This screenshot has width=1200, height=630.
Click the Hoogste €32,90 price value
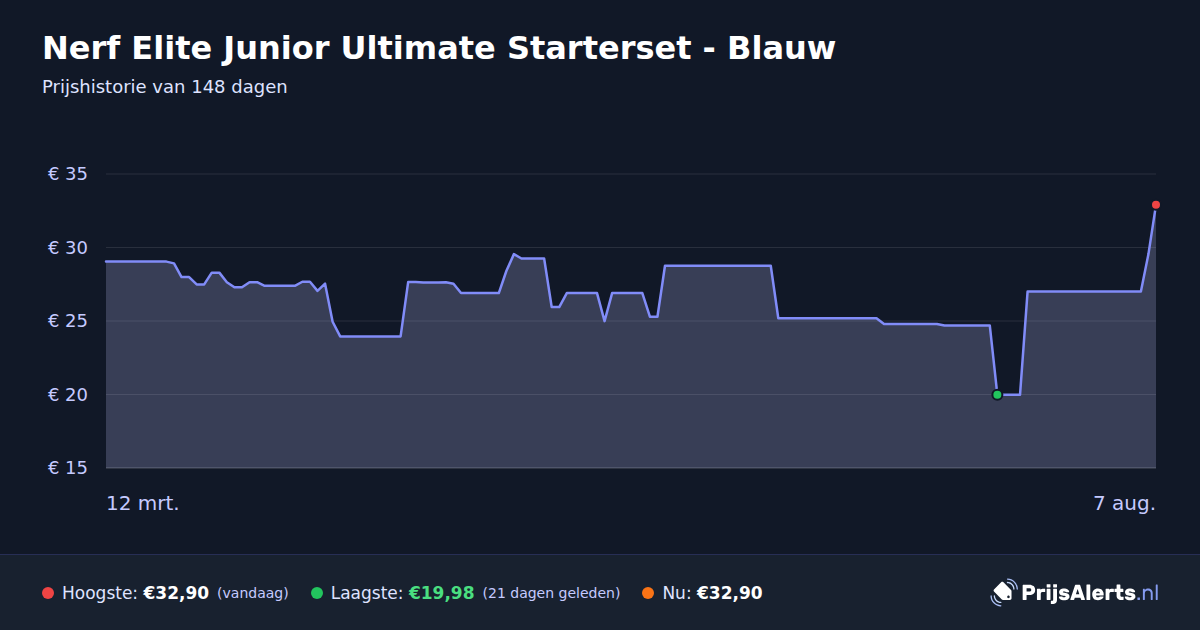[x=176, y=593]
